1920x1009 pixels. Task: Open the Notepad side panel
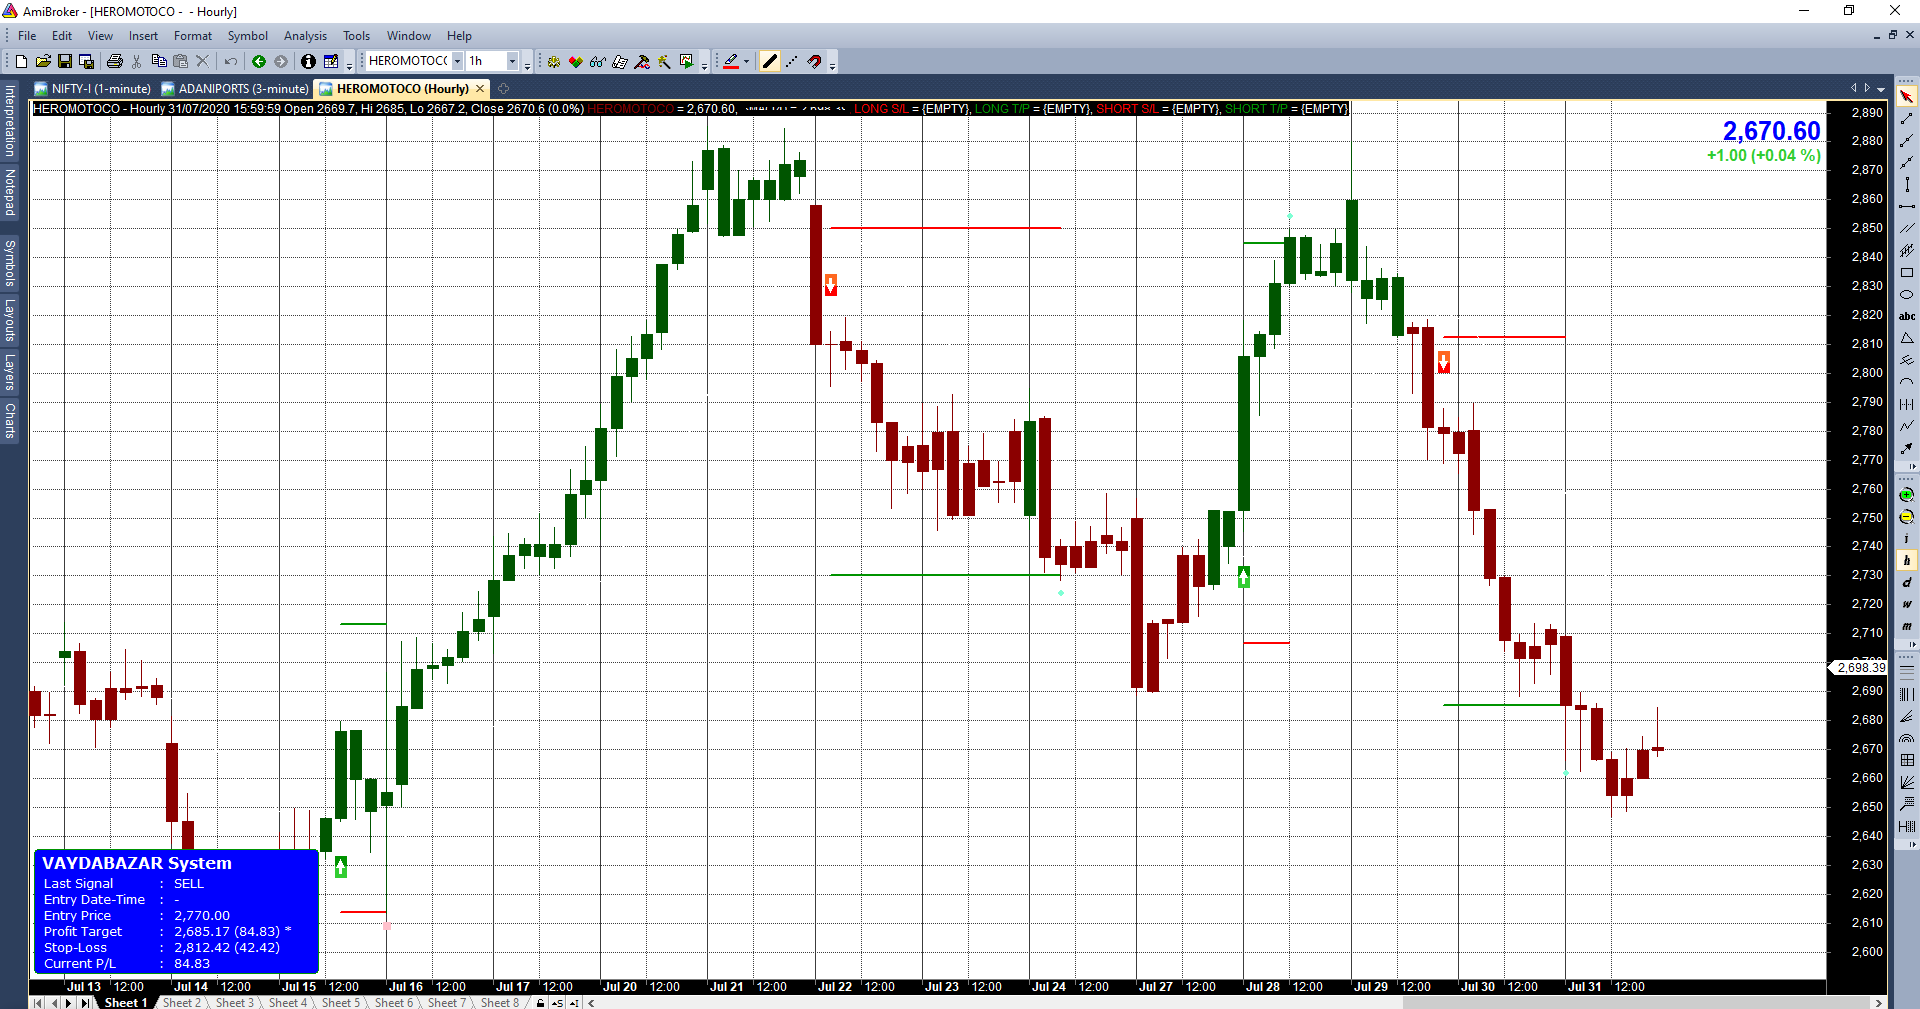(x=10, y=192)
